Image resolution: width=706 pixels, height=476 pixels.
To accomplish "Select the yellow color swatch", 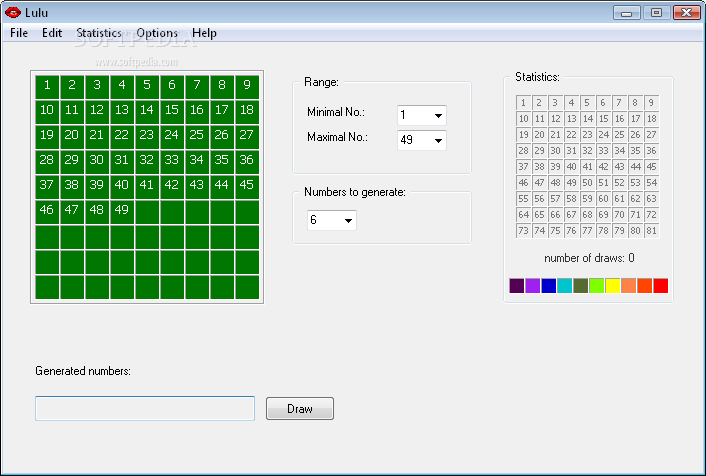I will [x=613, y=286].
